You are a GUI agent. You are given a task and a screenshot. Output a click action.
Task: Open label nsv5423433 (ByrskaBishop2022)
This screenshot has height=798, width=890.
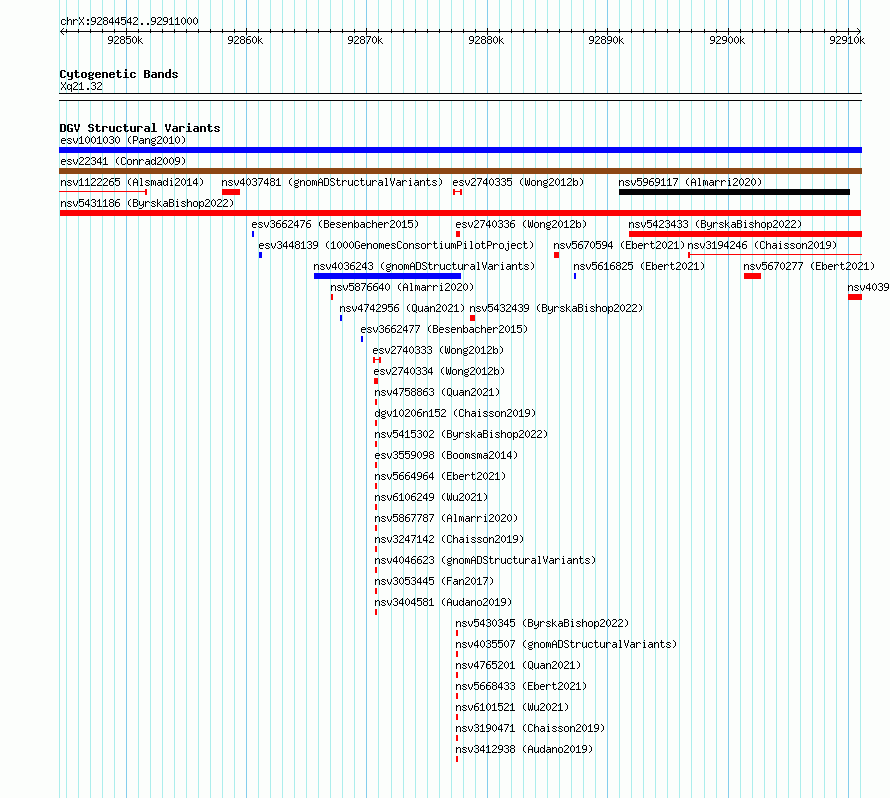715,224
